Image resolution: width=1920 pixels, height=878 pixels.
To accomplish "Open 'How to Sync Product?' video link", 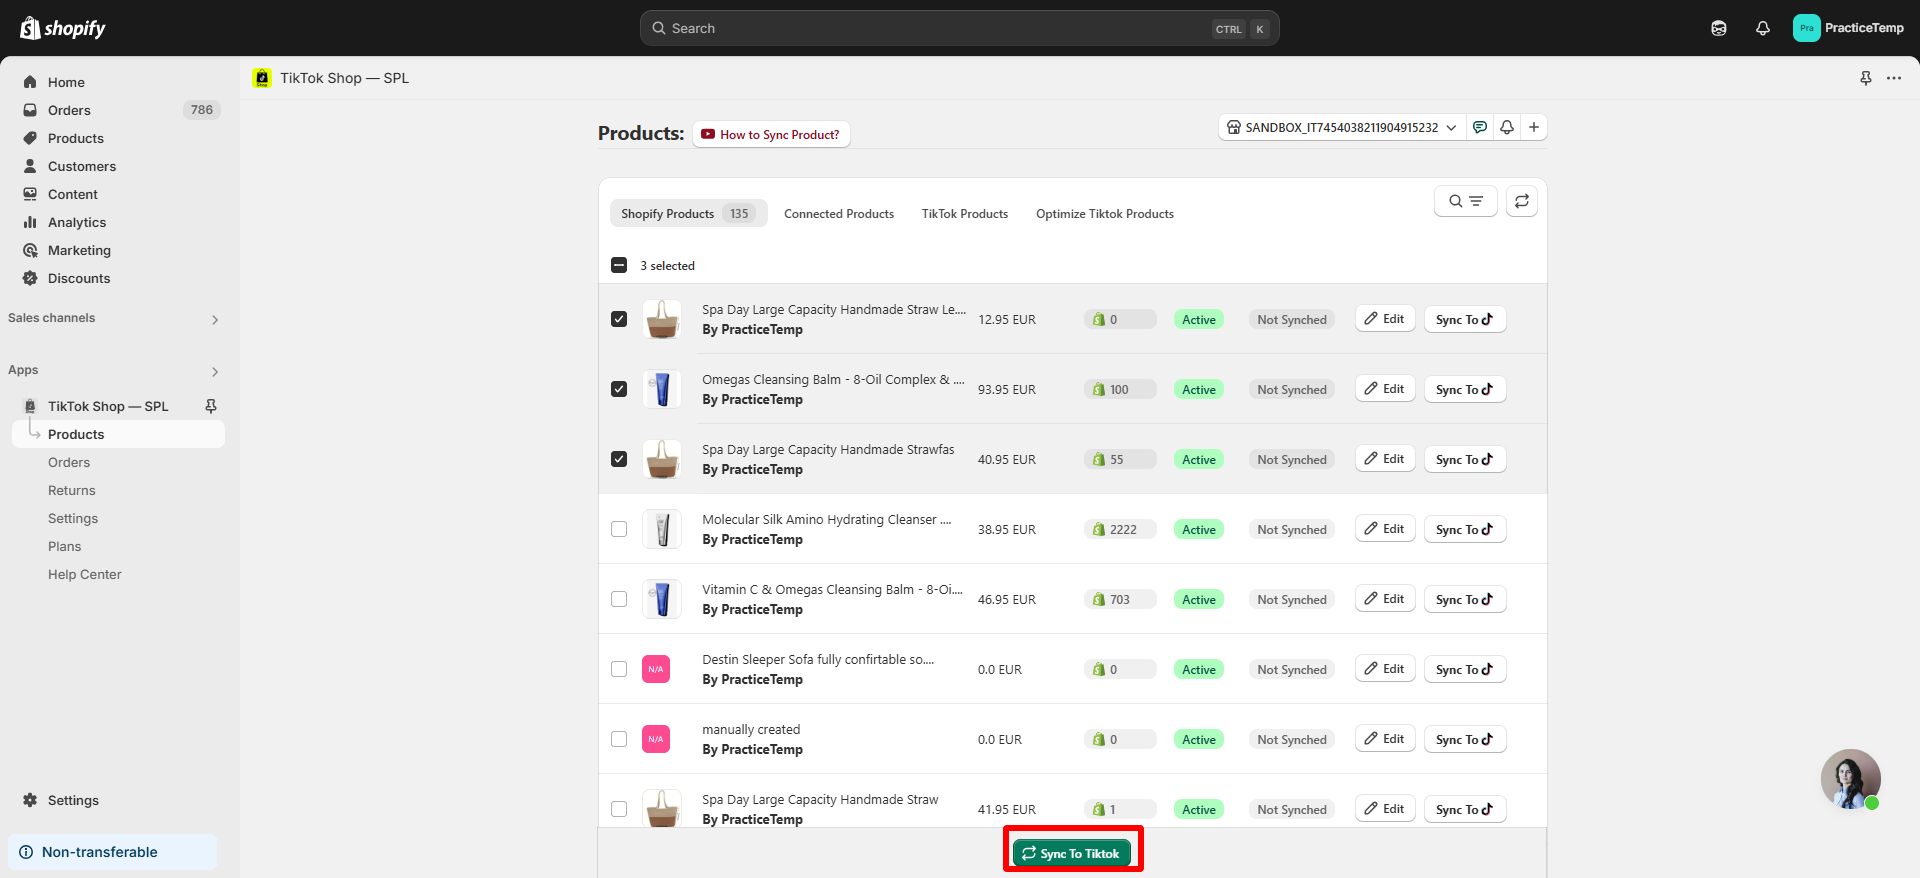I will (771, 134).
